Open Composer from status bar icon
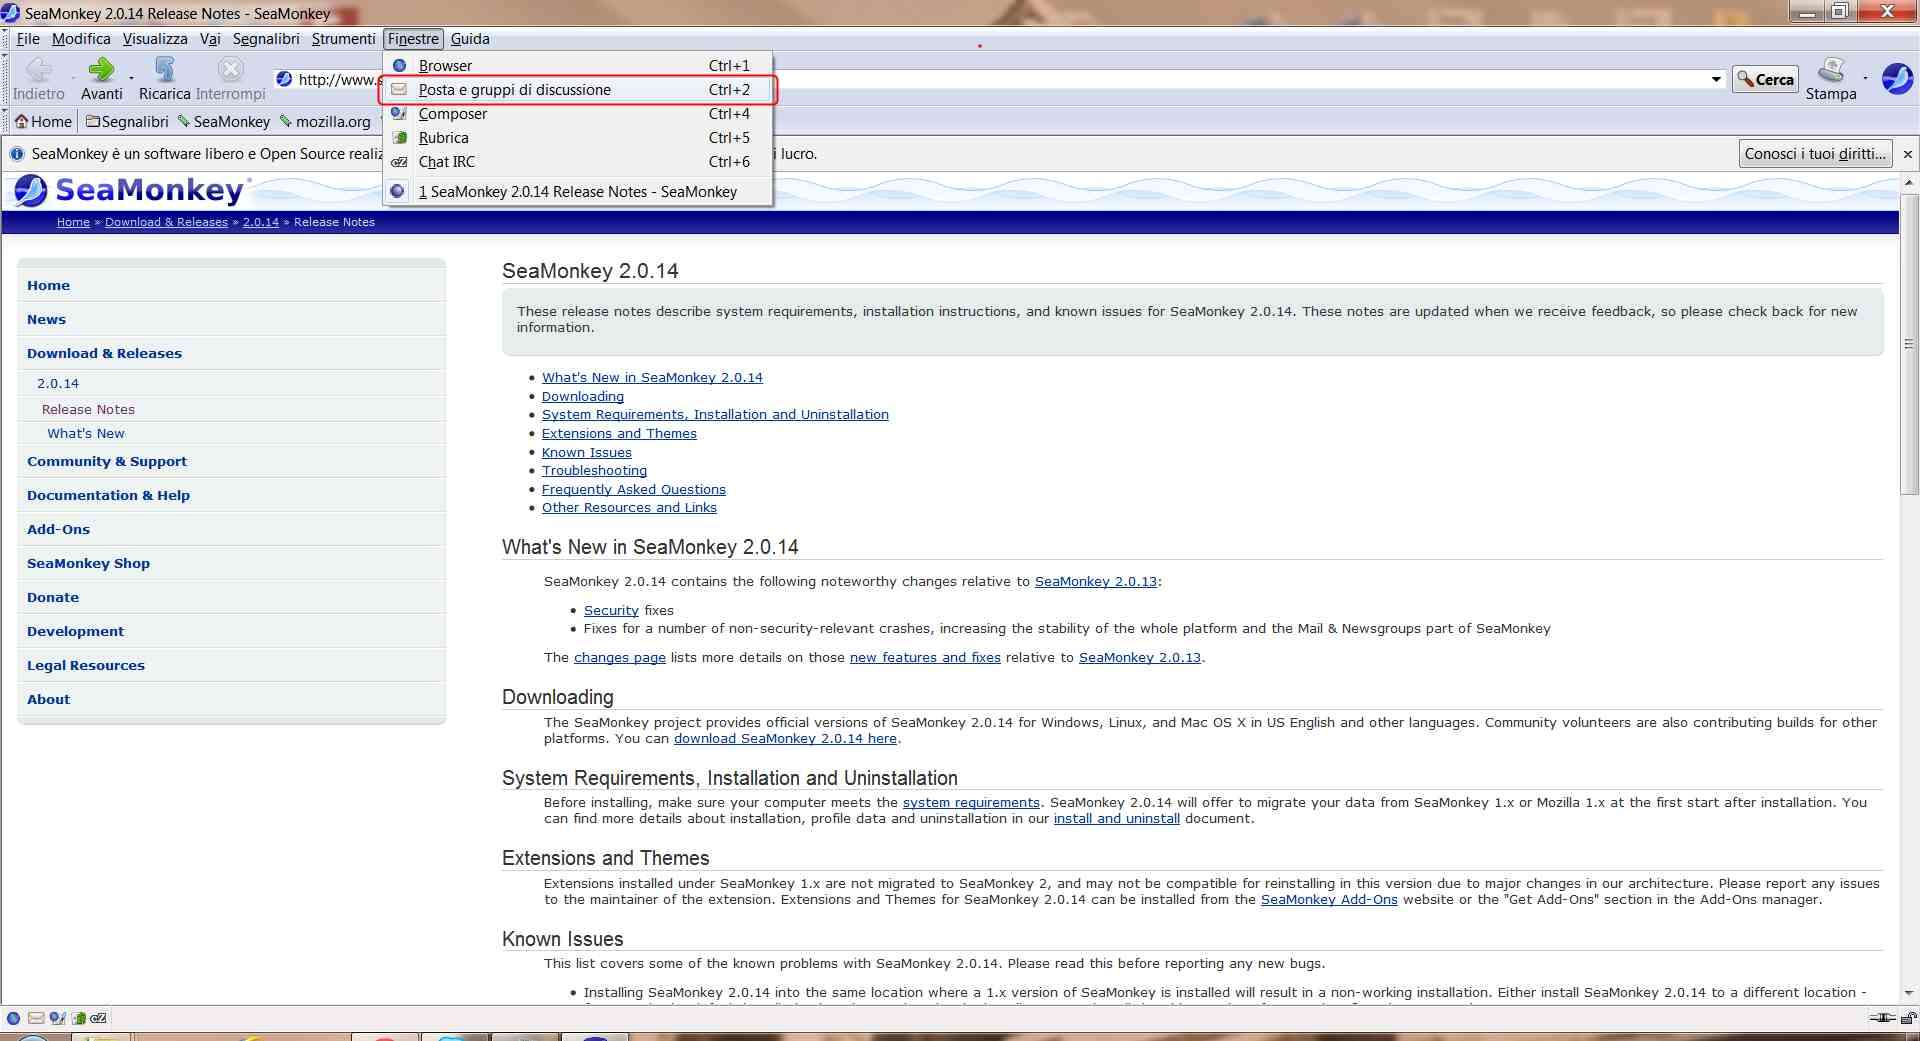 (57, 1018)
